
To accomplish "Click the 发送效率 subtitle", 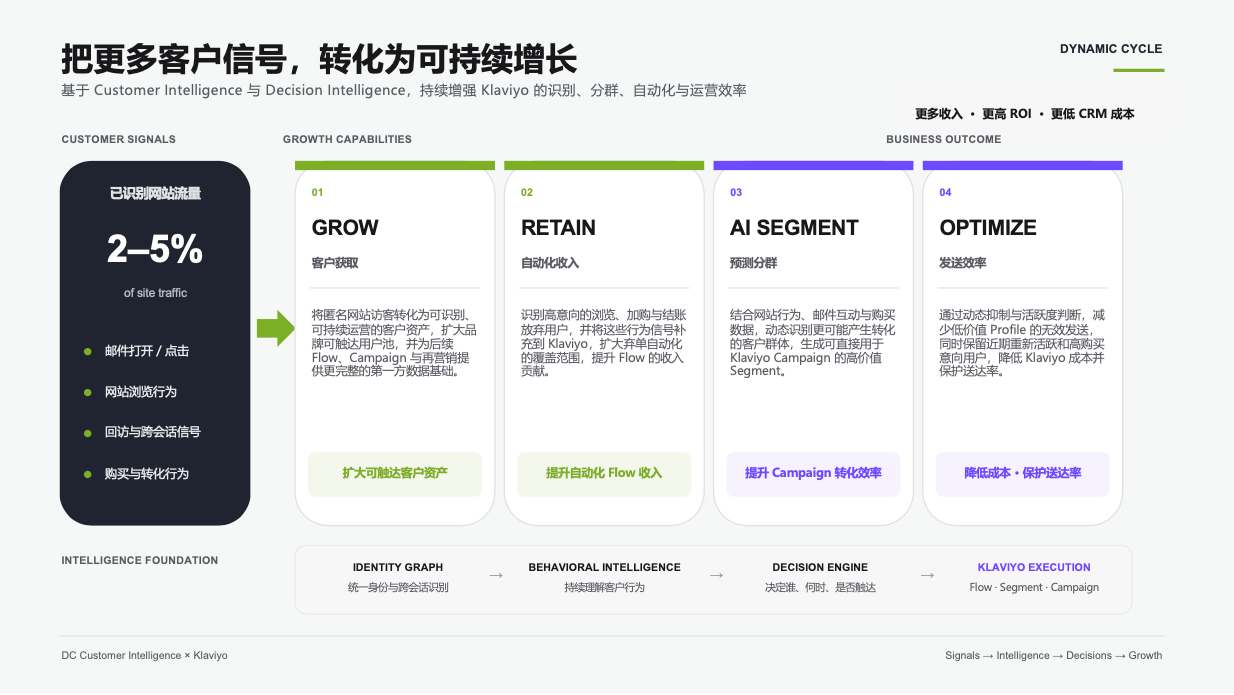I will click(x=963, y=263).
